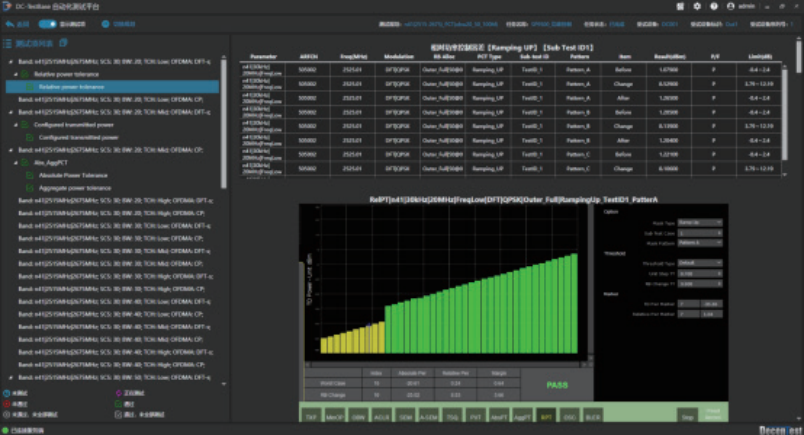Click the Aggregate power tolerance test icon
Image resolution: width=804 pixels, height=435 pixels.
click(31, 188)
